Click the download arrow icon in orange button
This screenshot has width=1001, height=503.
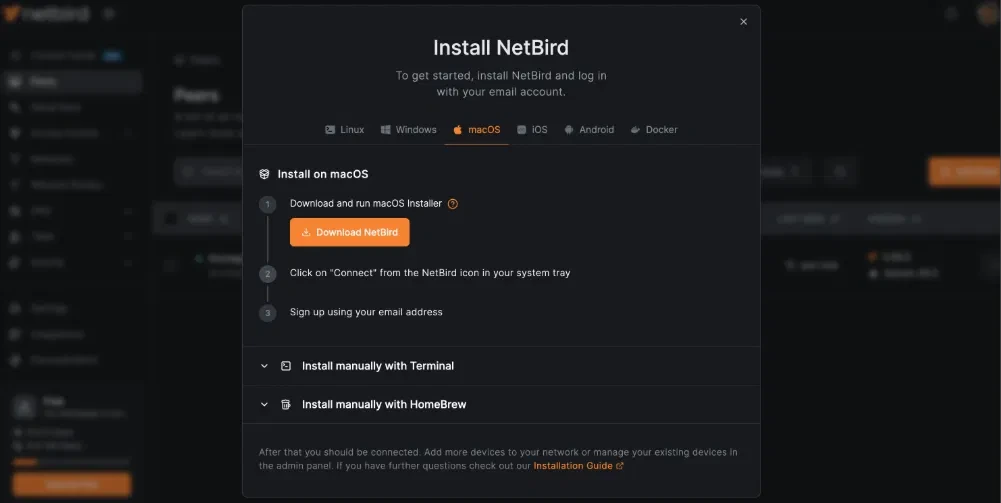click(x=306, y=233)
